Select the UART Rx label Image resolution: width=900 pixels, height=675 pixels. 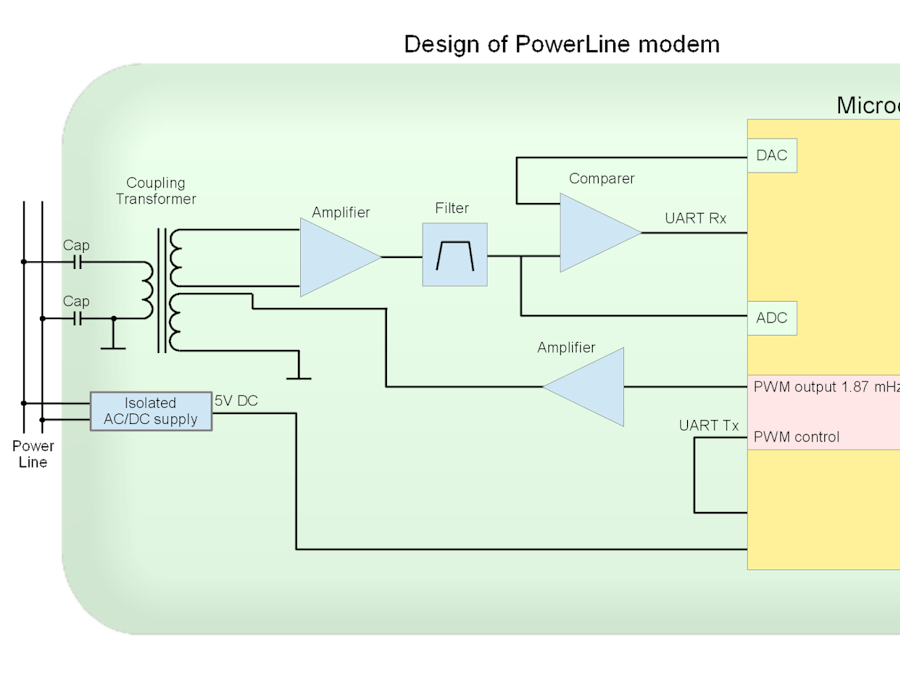[698, 218]
